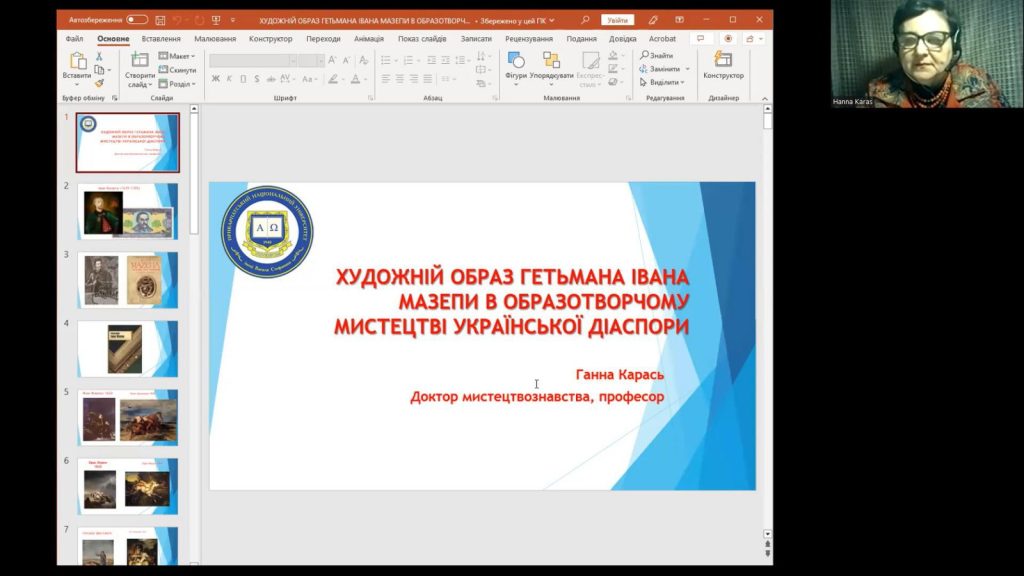Click the Знайти find button
Image resolution: width=1024 pixels, height=576 pixels.
(657, 56)
